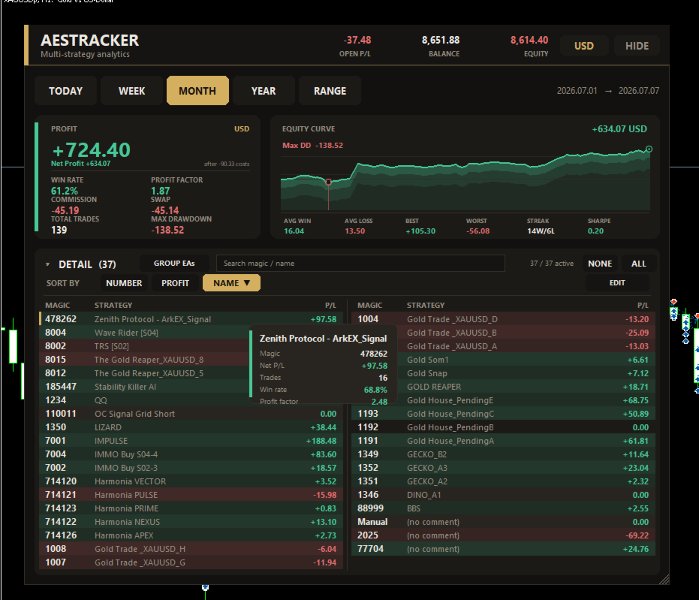Image resolution: width=699 pixels, height=600 pixels.
Task: Toggle the GROUP EAs button
Action: tap(174, 263)
